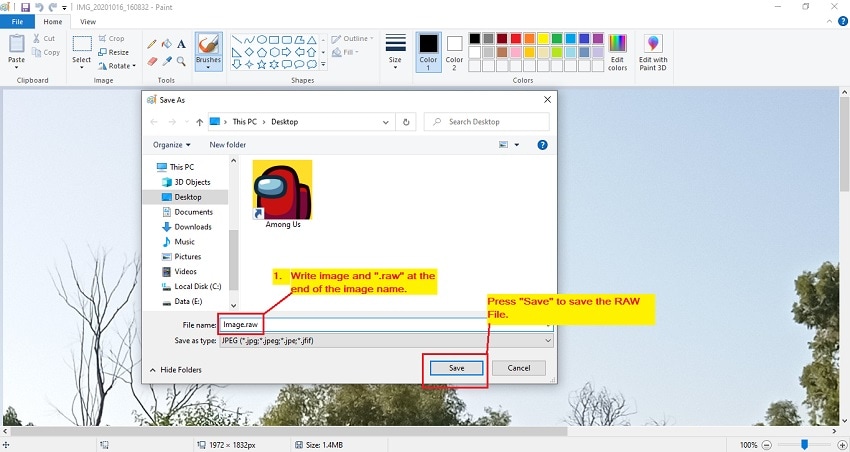Go up one folder in Save As
Viewport: 850px width, 452px height.
click(x=199, y=122)
